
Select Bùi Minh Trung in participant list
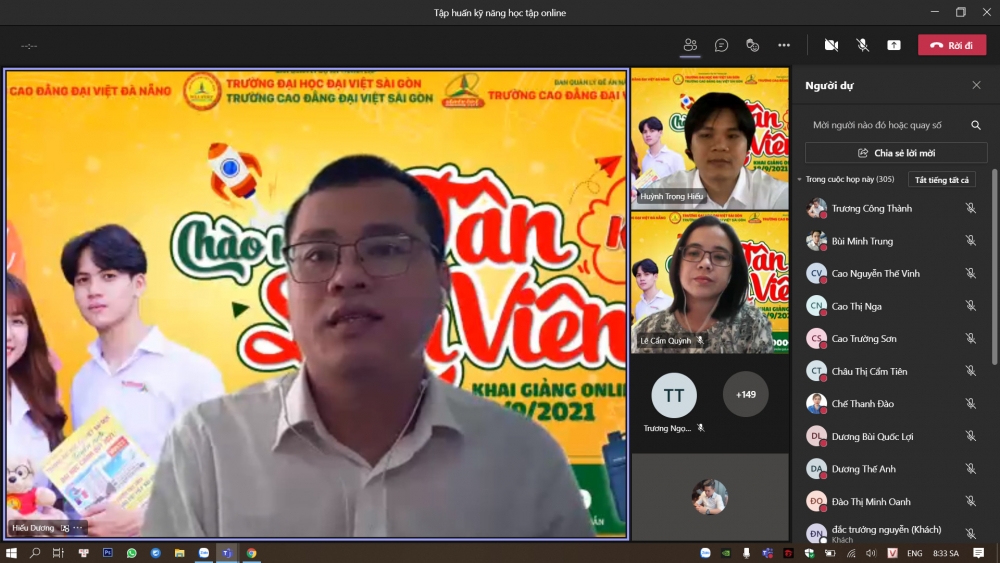pos(862,241)
